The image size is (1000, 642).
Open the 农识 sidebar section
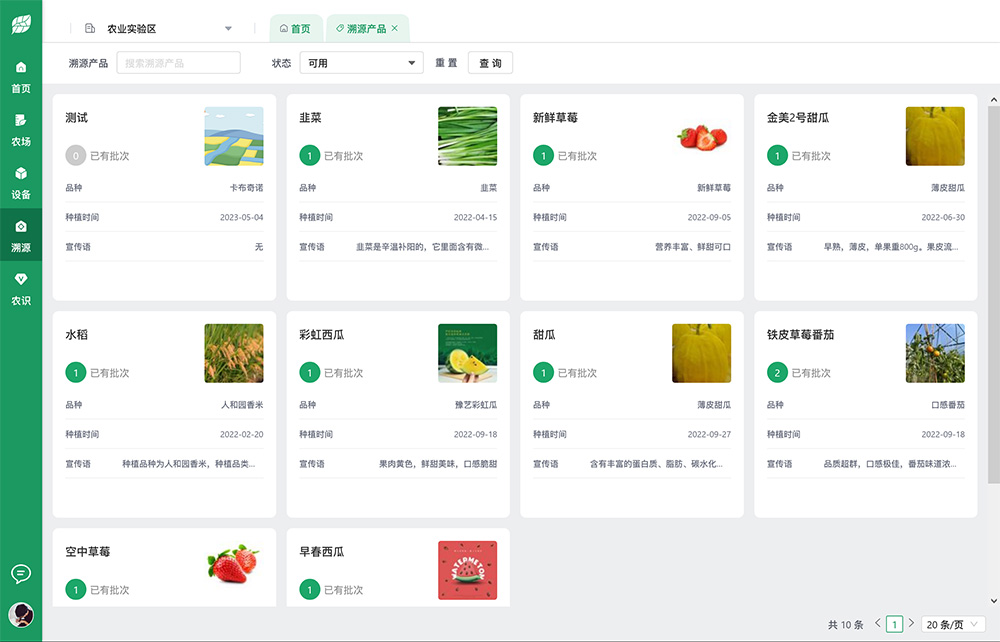pos(21,289)
